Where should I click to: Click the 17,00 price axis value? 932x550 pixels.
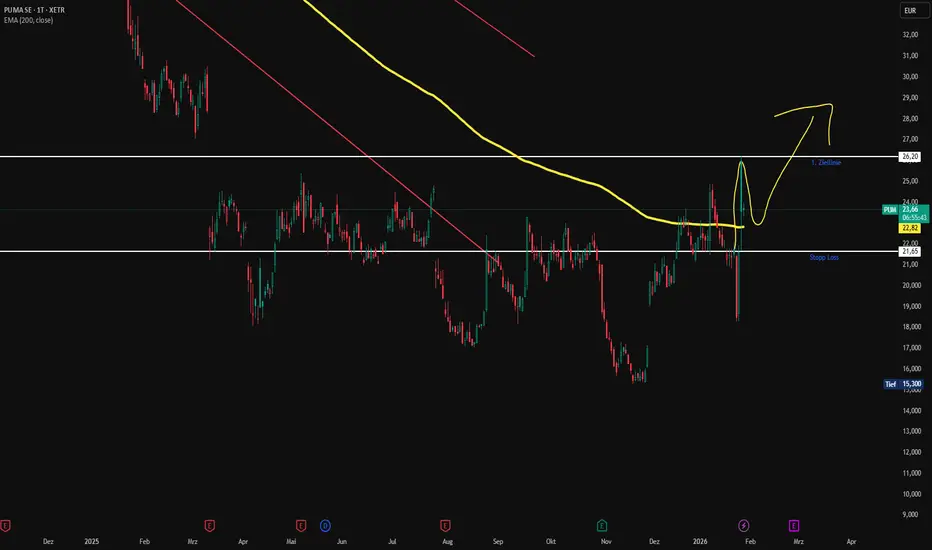(912, 348)
